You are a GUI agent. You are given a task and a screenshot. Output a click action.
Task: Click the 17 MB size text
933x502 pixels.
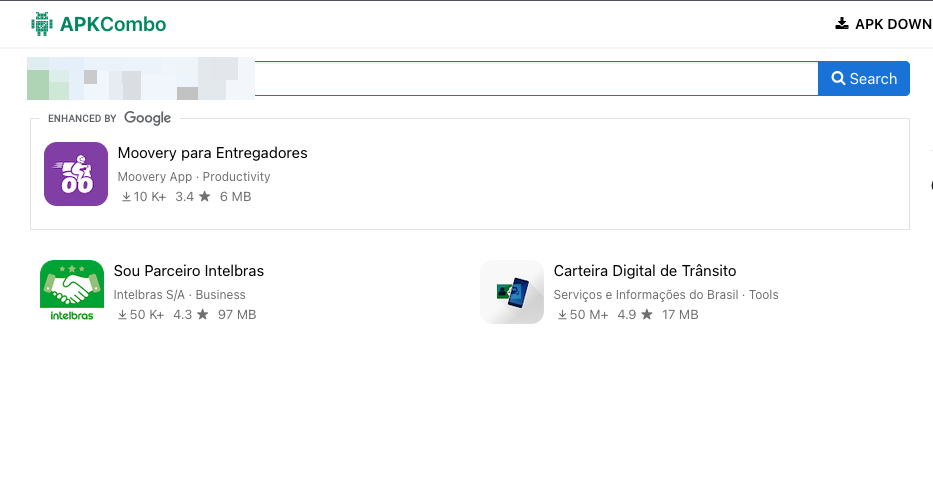pos(680,315)
